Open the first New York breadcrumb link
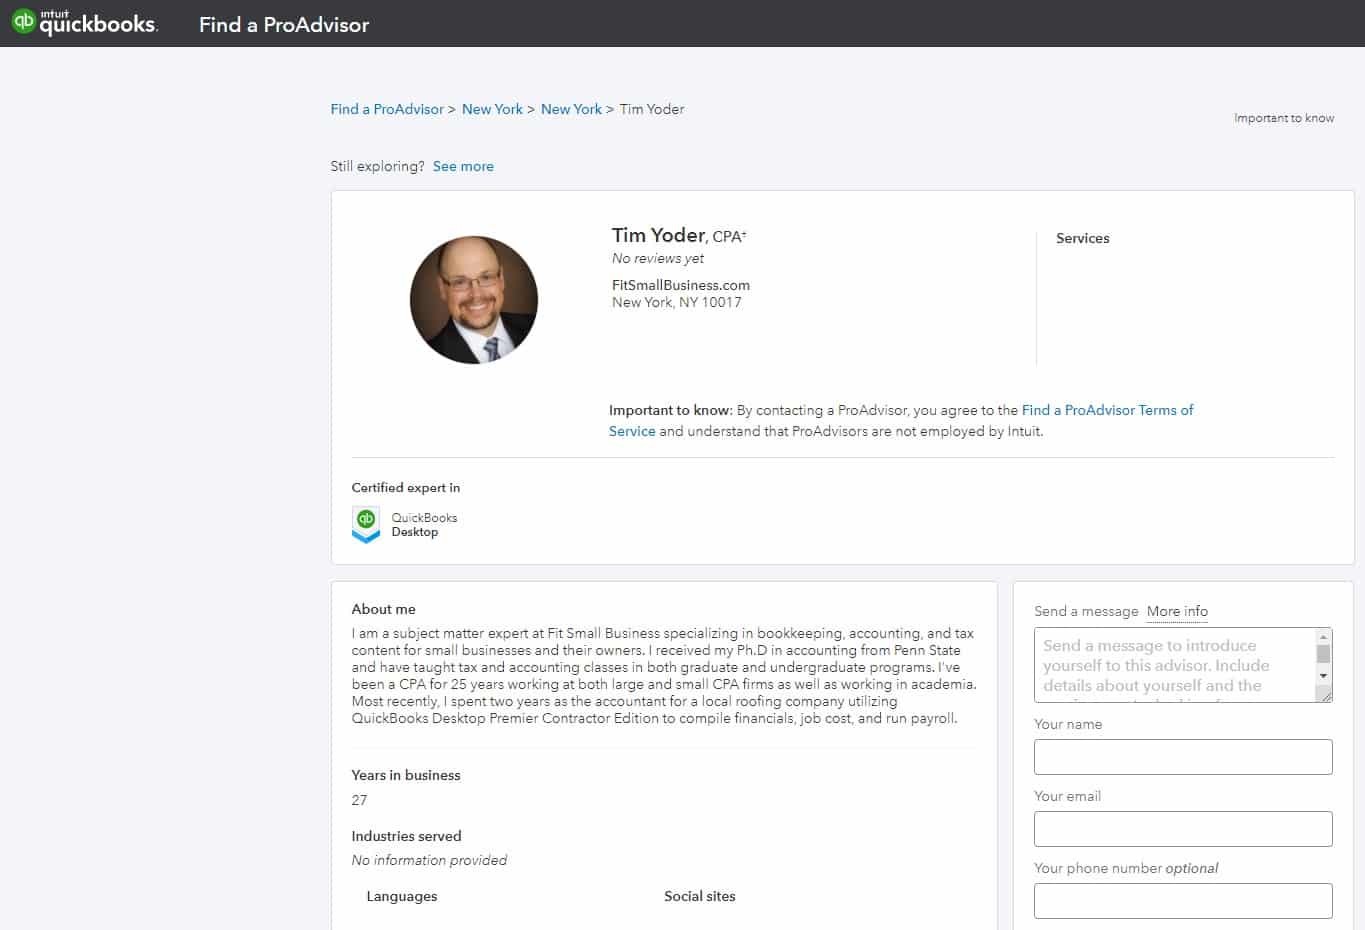This screenshot has width=1365, height=930. 492,109
